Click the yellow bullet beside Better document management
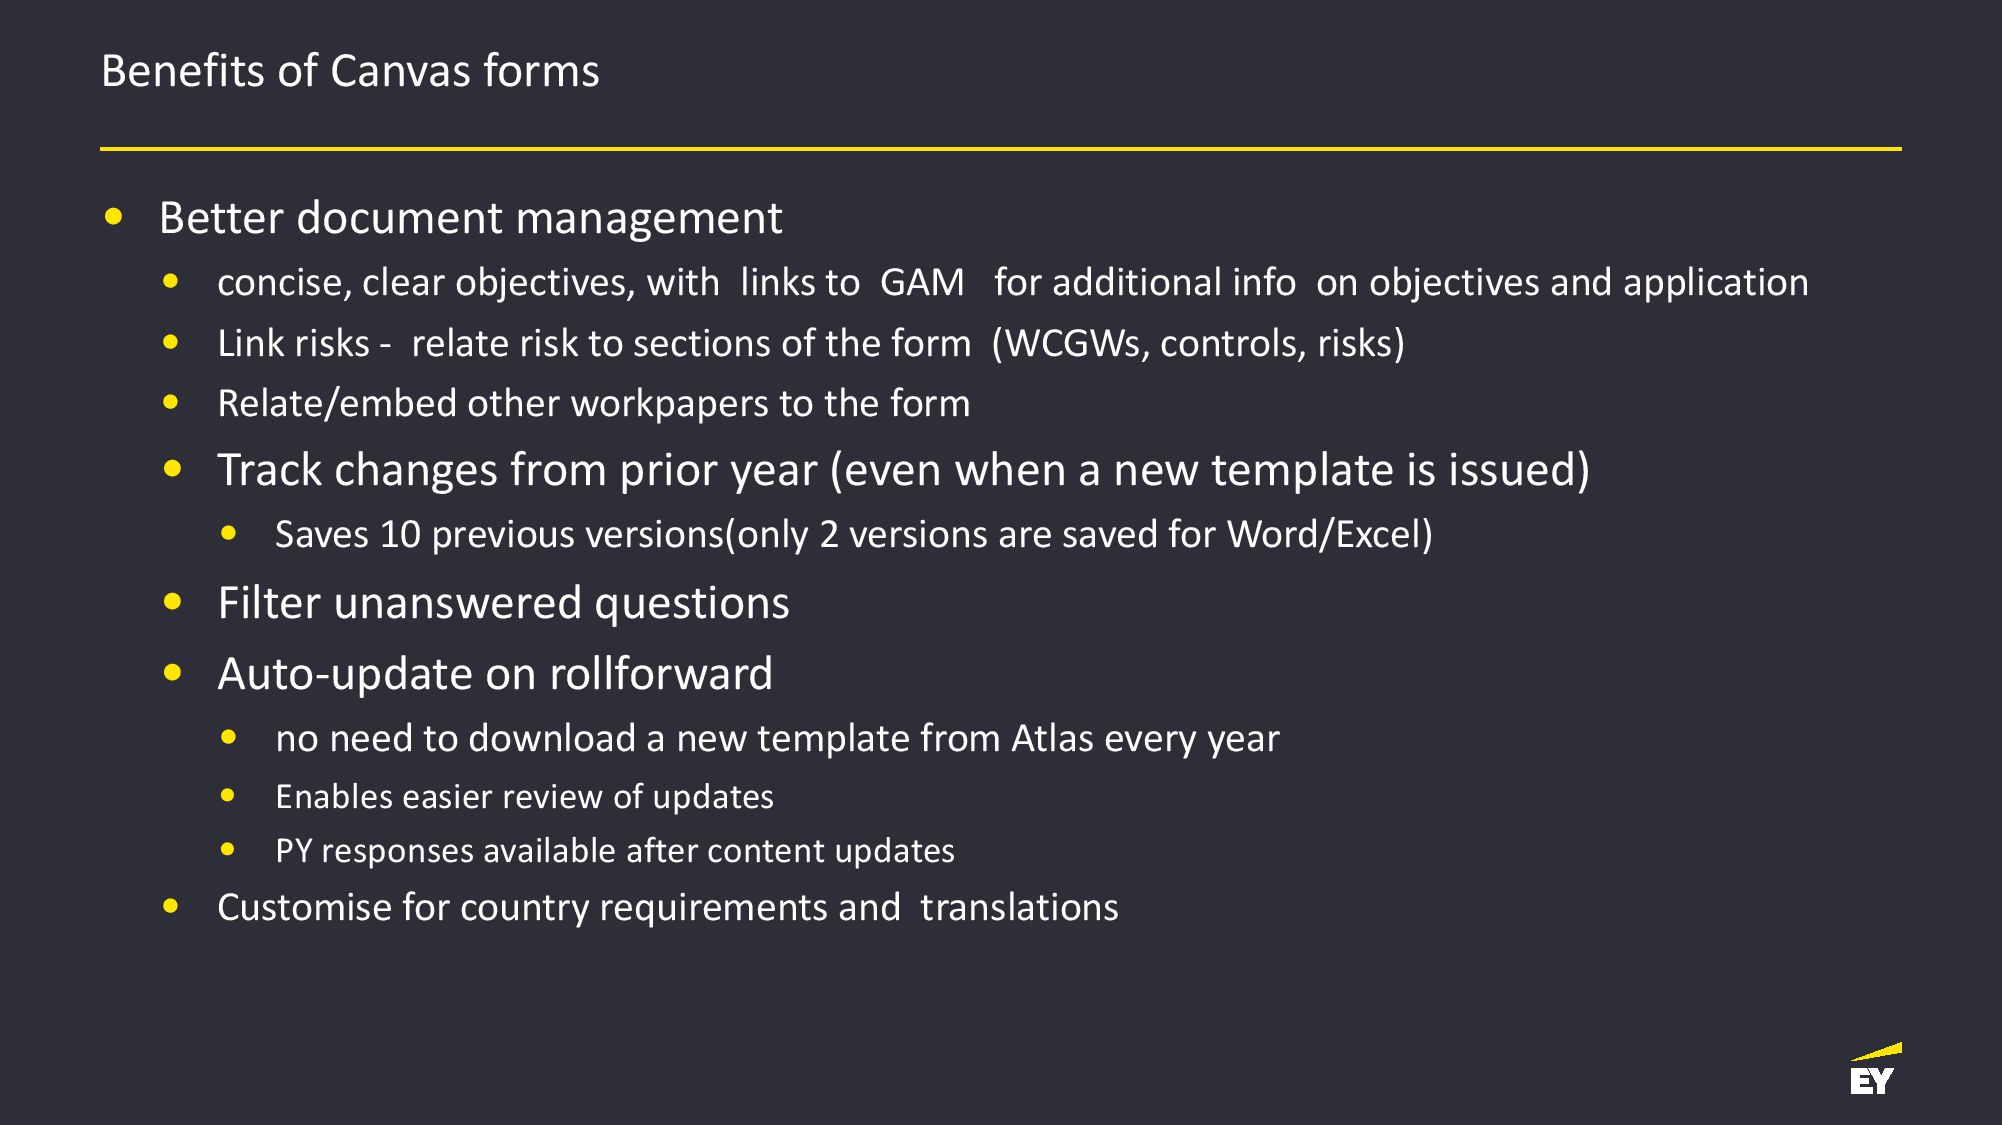Viewport: 2002px width, 1125px height. (113, 216)
